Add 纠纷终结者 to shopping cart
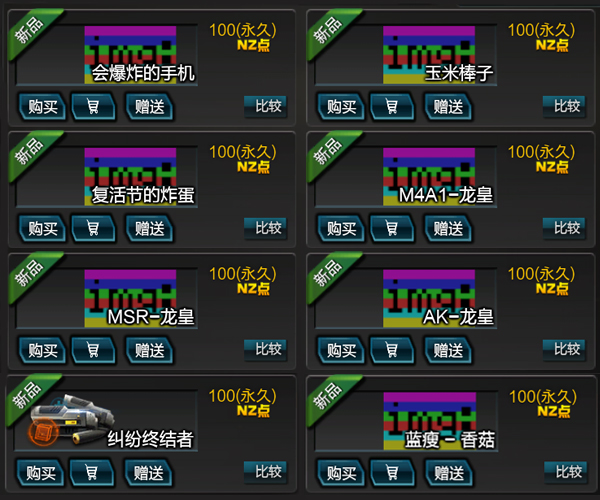This screenshot has width=600, height=500. coord(92,472)
